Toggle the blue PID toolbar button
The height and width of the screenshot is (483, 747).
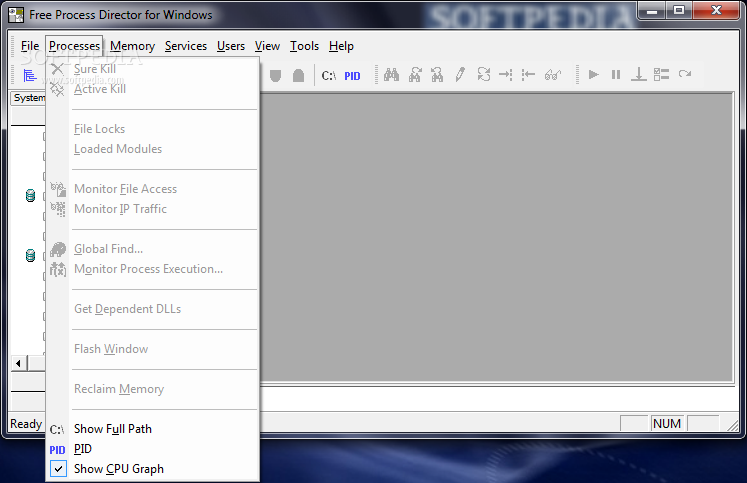[x=352, y=76]
